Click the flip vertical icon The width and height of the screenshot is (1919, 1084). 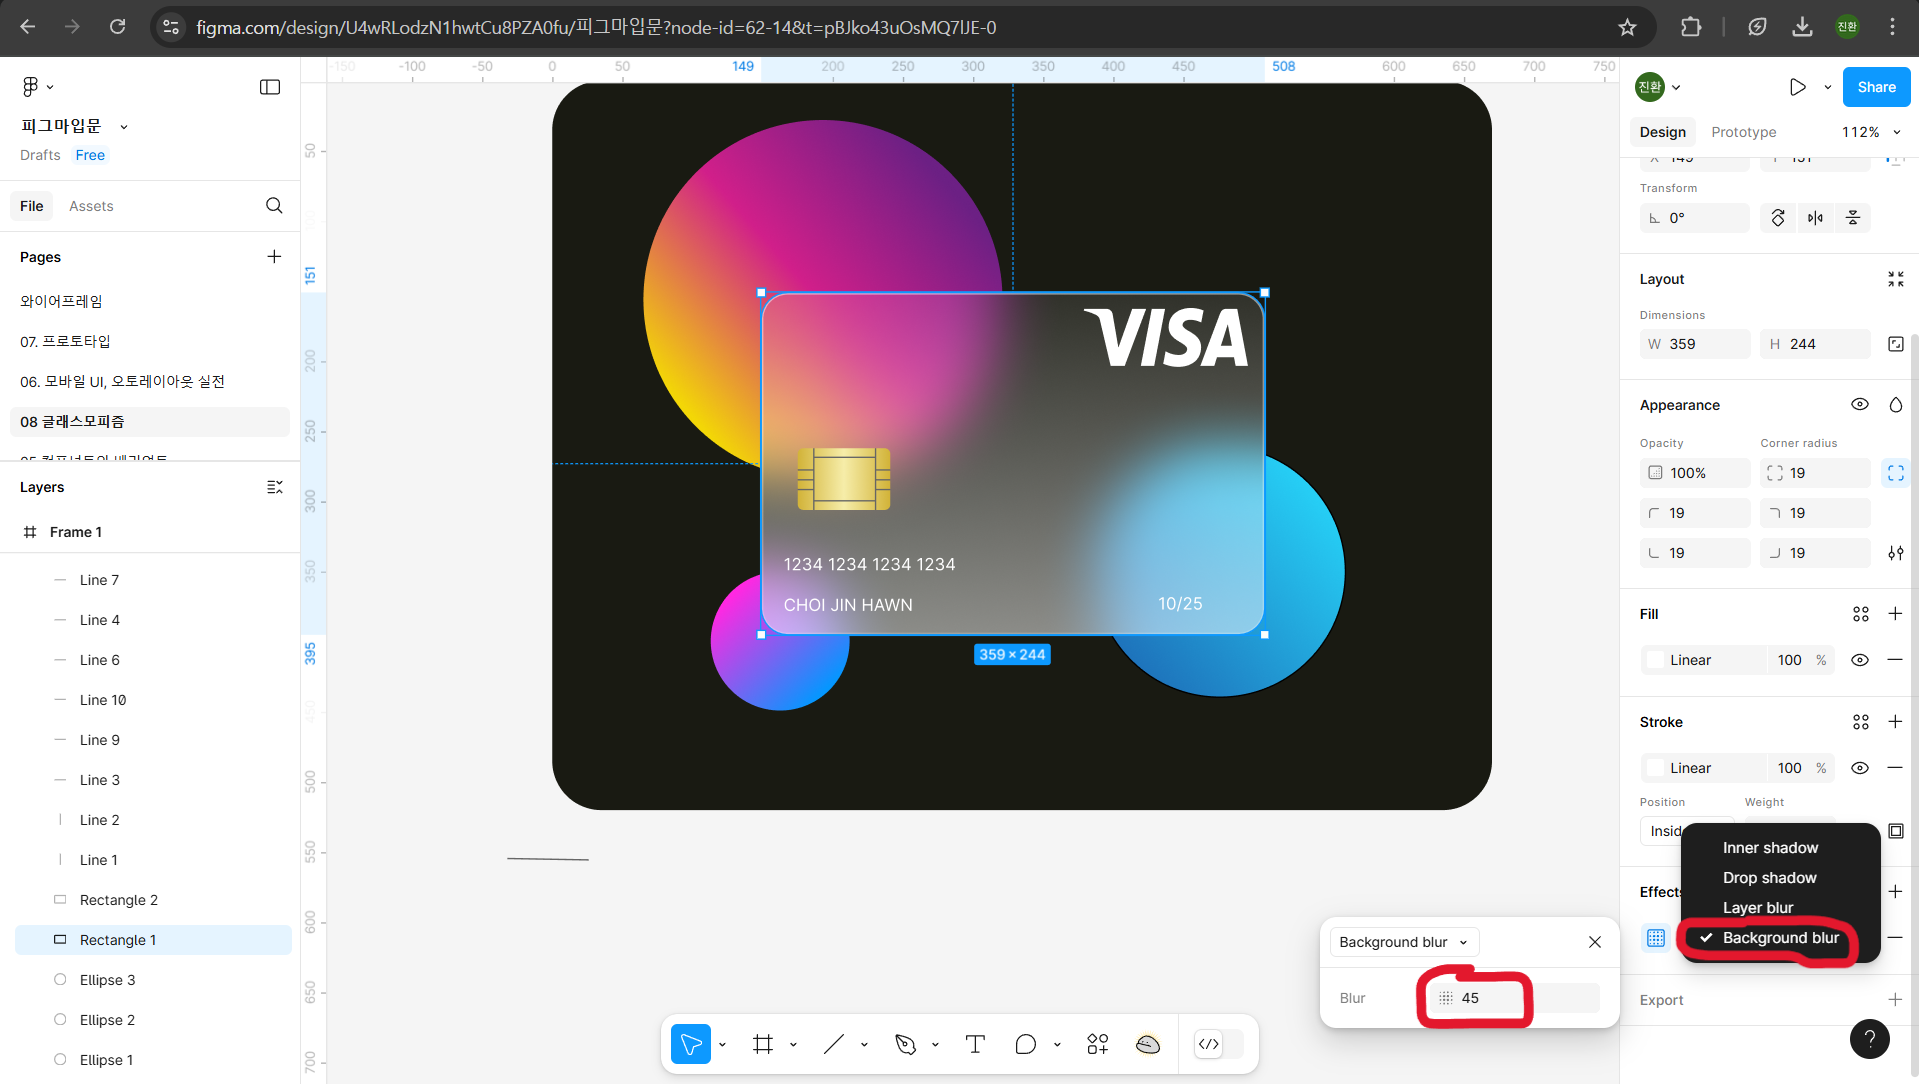(x=1853, y=218)
